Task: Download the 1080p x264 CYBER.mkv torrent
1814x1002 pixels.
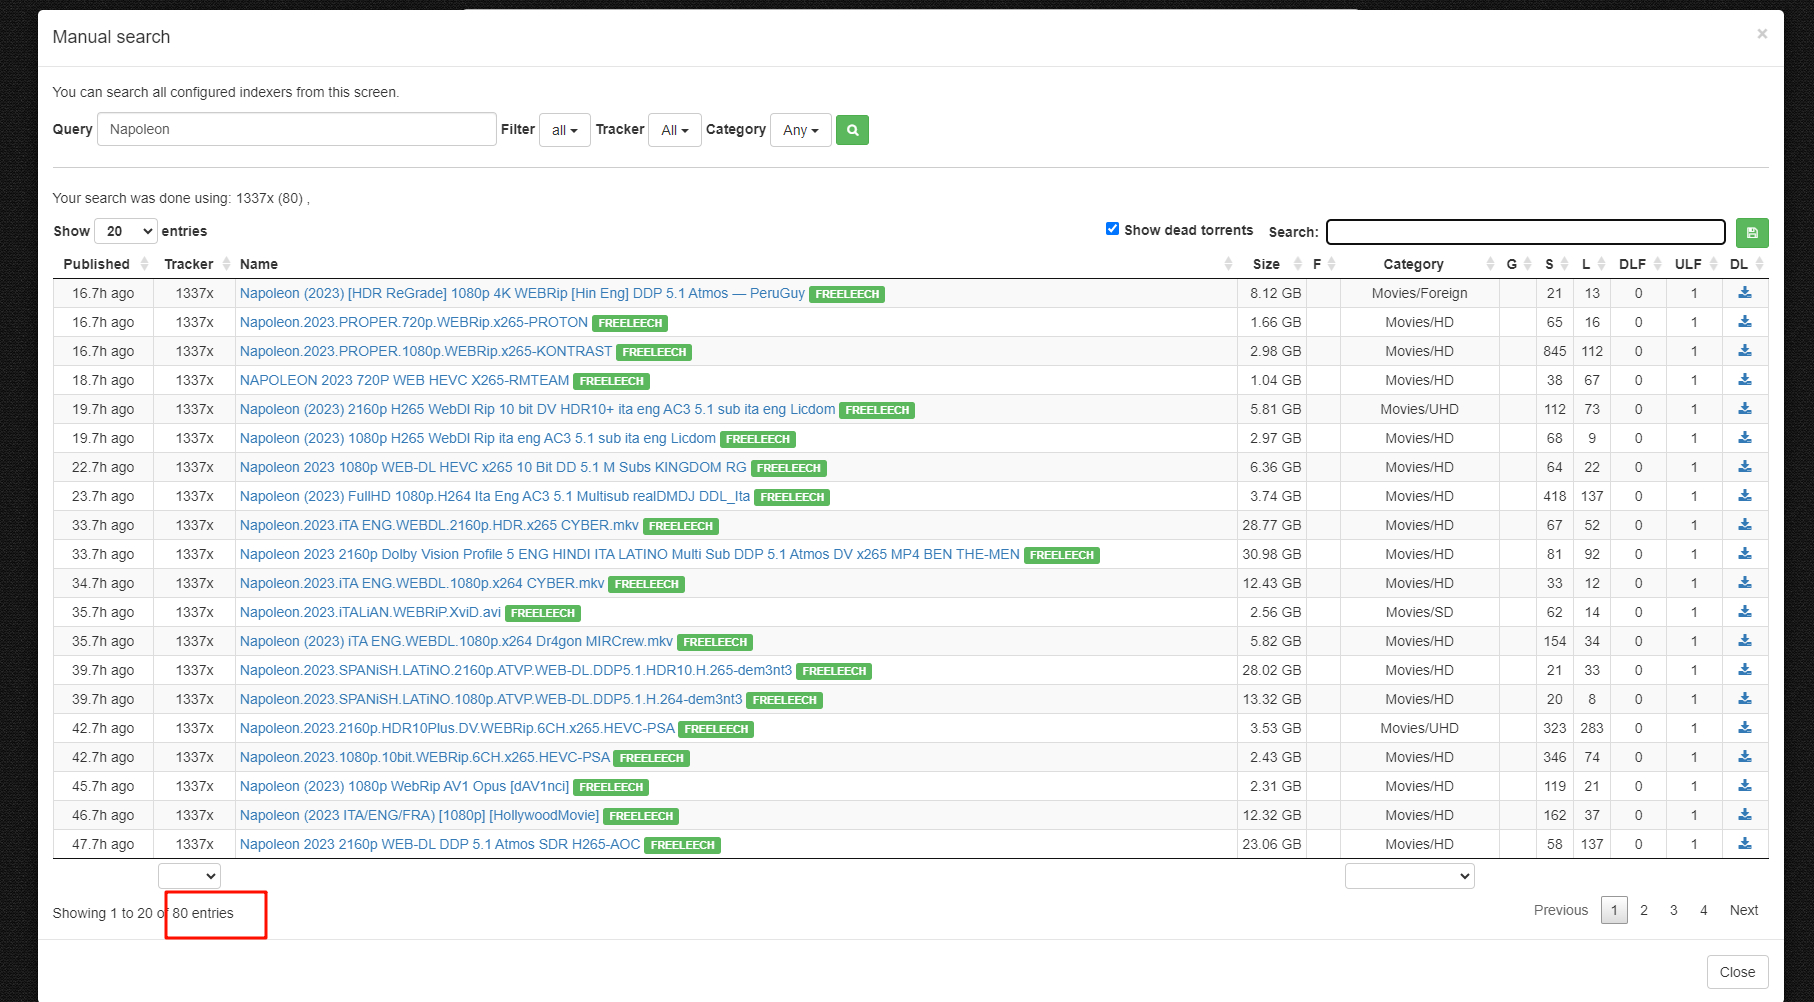Action: 1745,583
